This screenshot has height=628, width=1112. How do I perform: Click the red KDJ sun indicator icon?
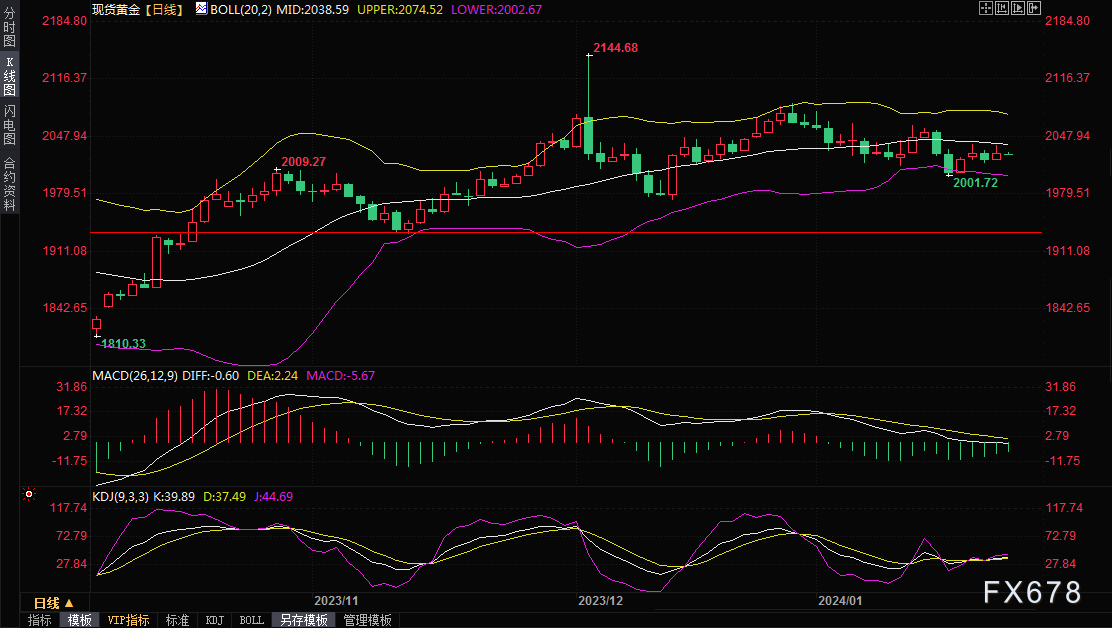point(29,494)
